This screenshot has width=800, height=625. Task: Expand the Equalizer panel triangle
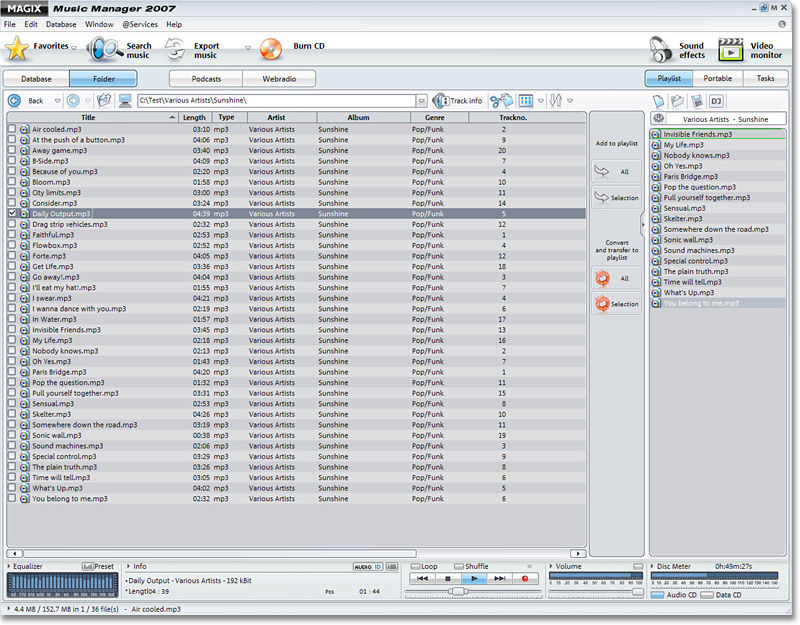click(9, 566)
